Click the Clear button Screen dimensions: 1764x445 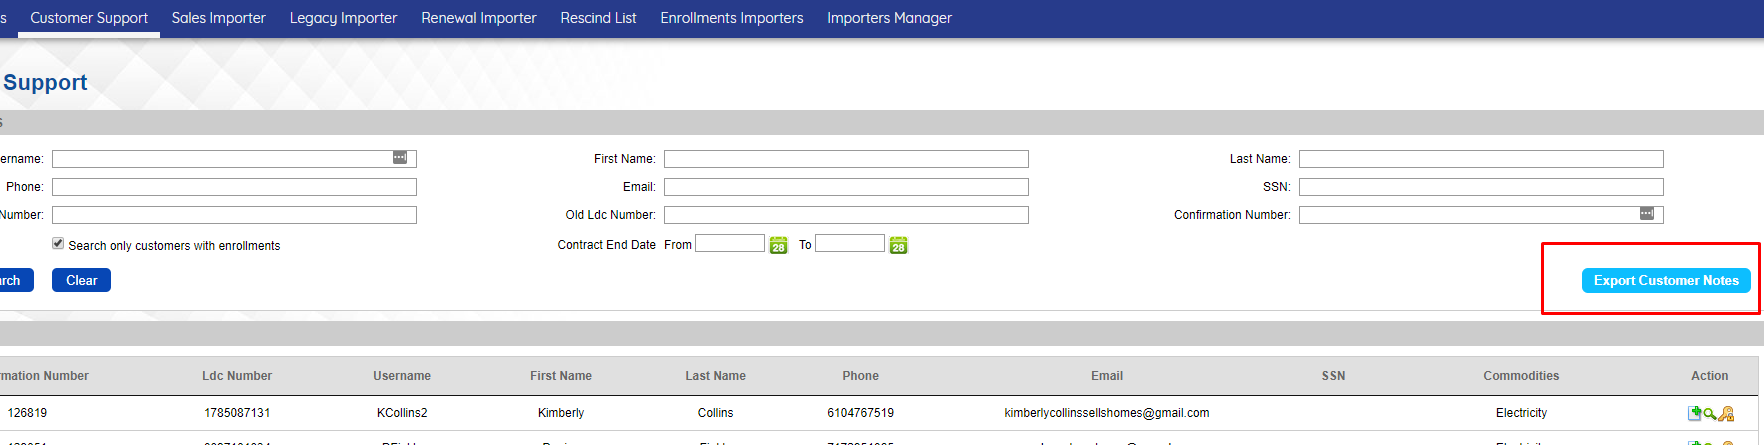(81, 280)
